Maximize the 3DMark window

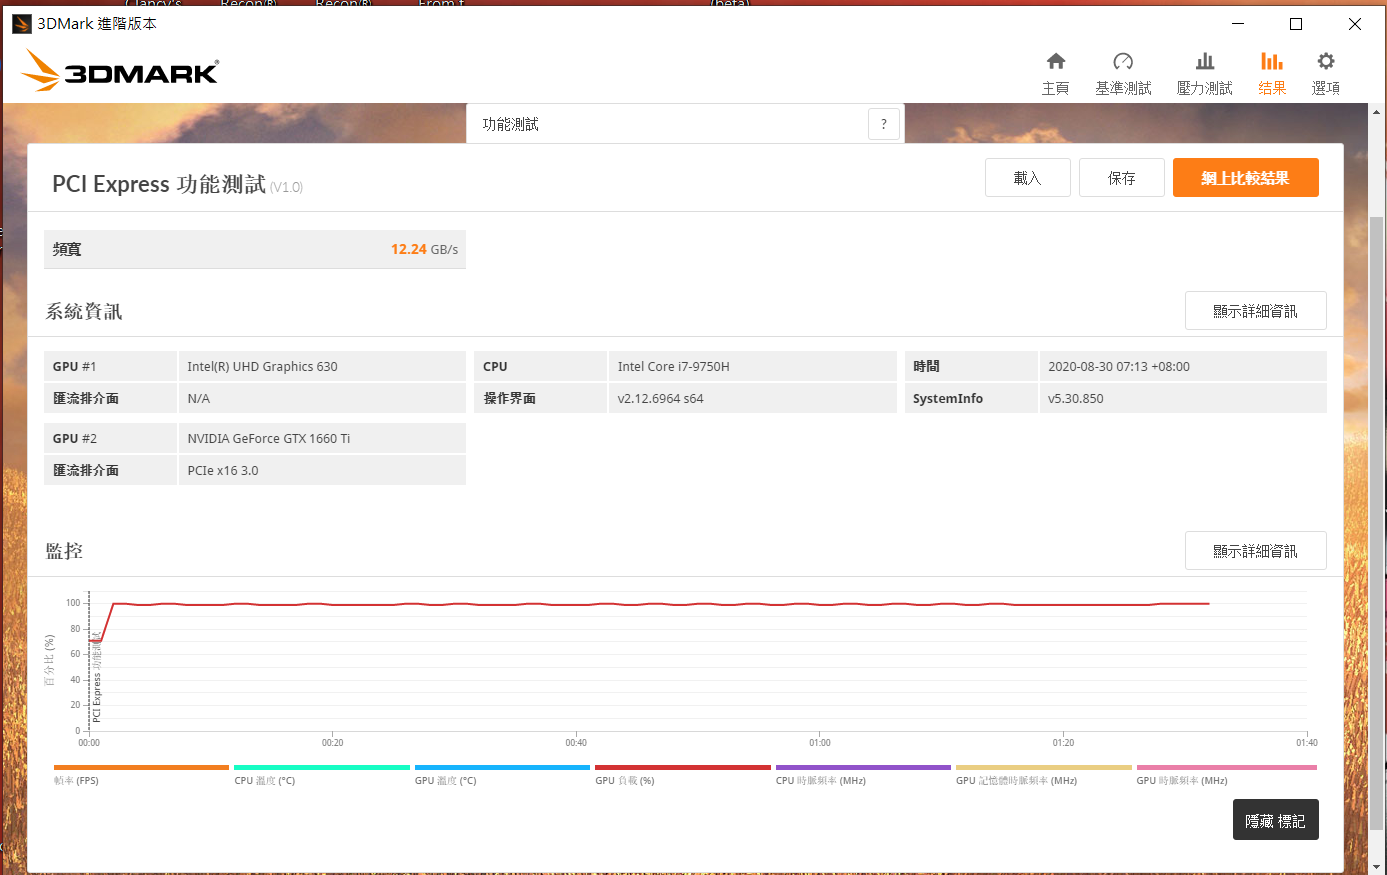coord(1296,24)
